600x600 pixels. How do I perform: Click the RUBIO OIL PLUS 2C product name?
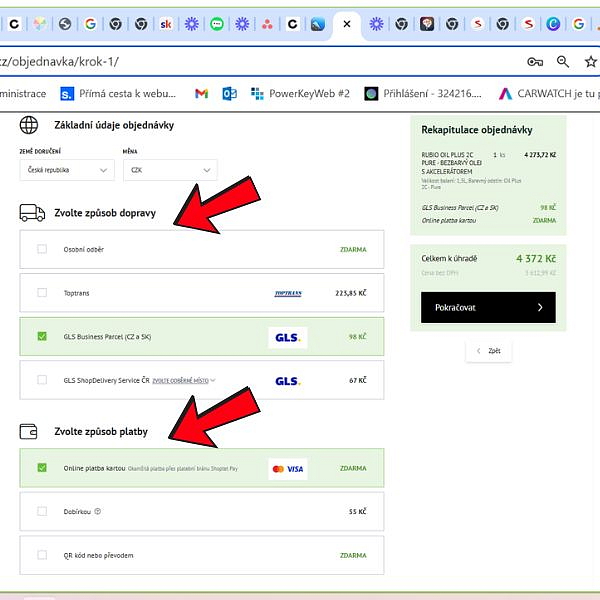(x=452, y=163)
